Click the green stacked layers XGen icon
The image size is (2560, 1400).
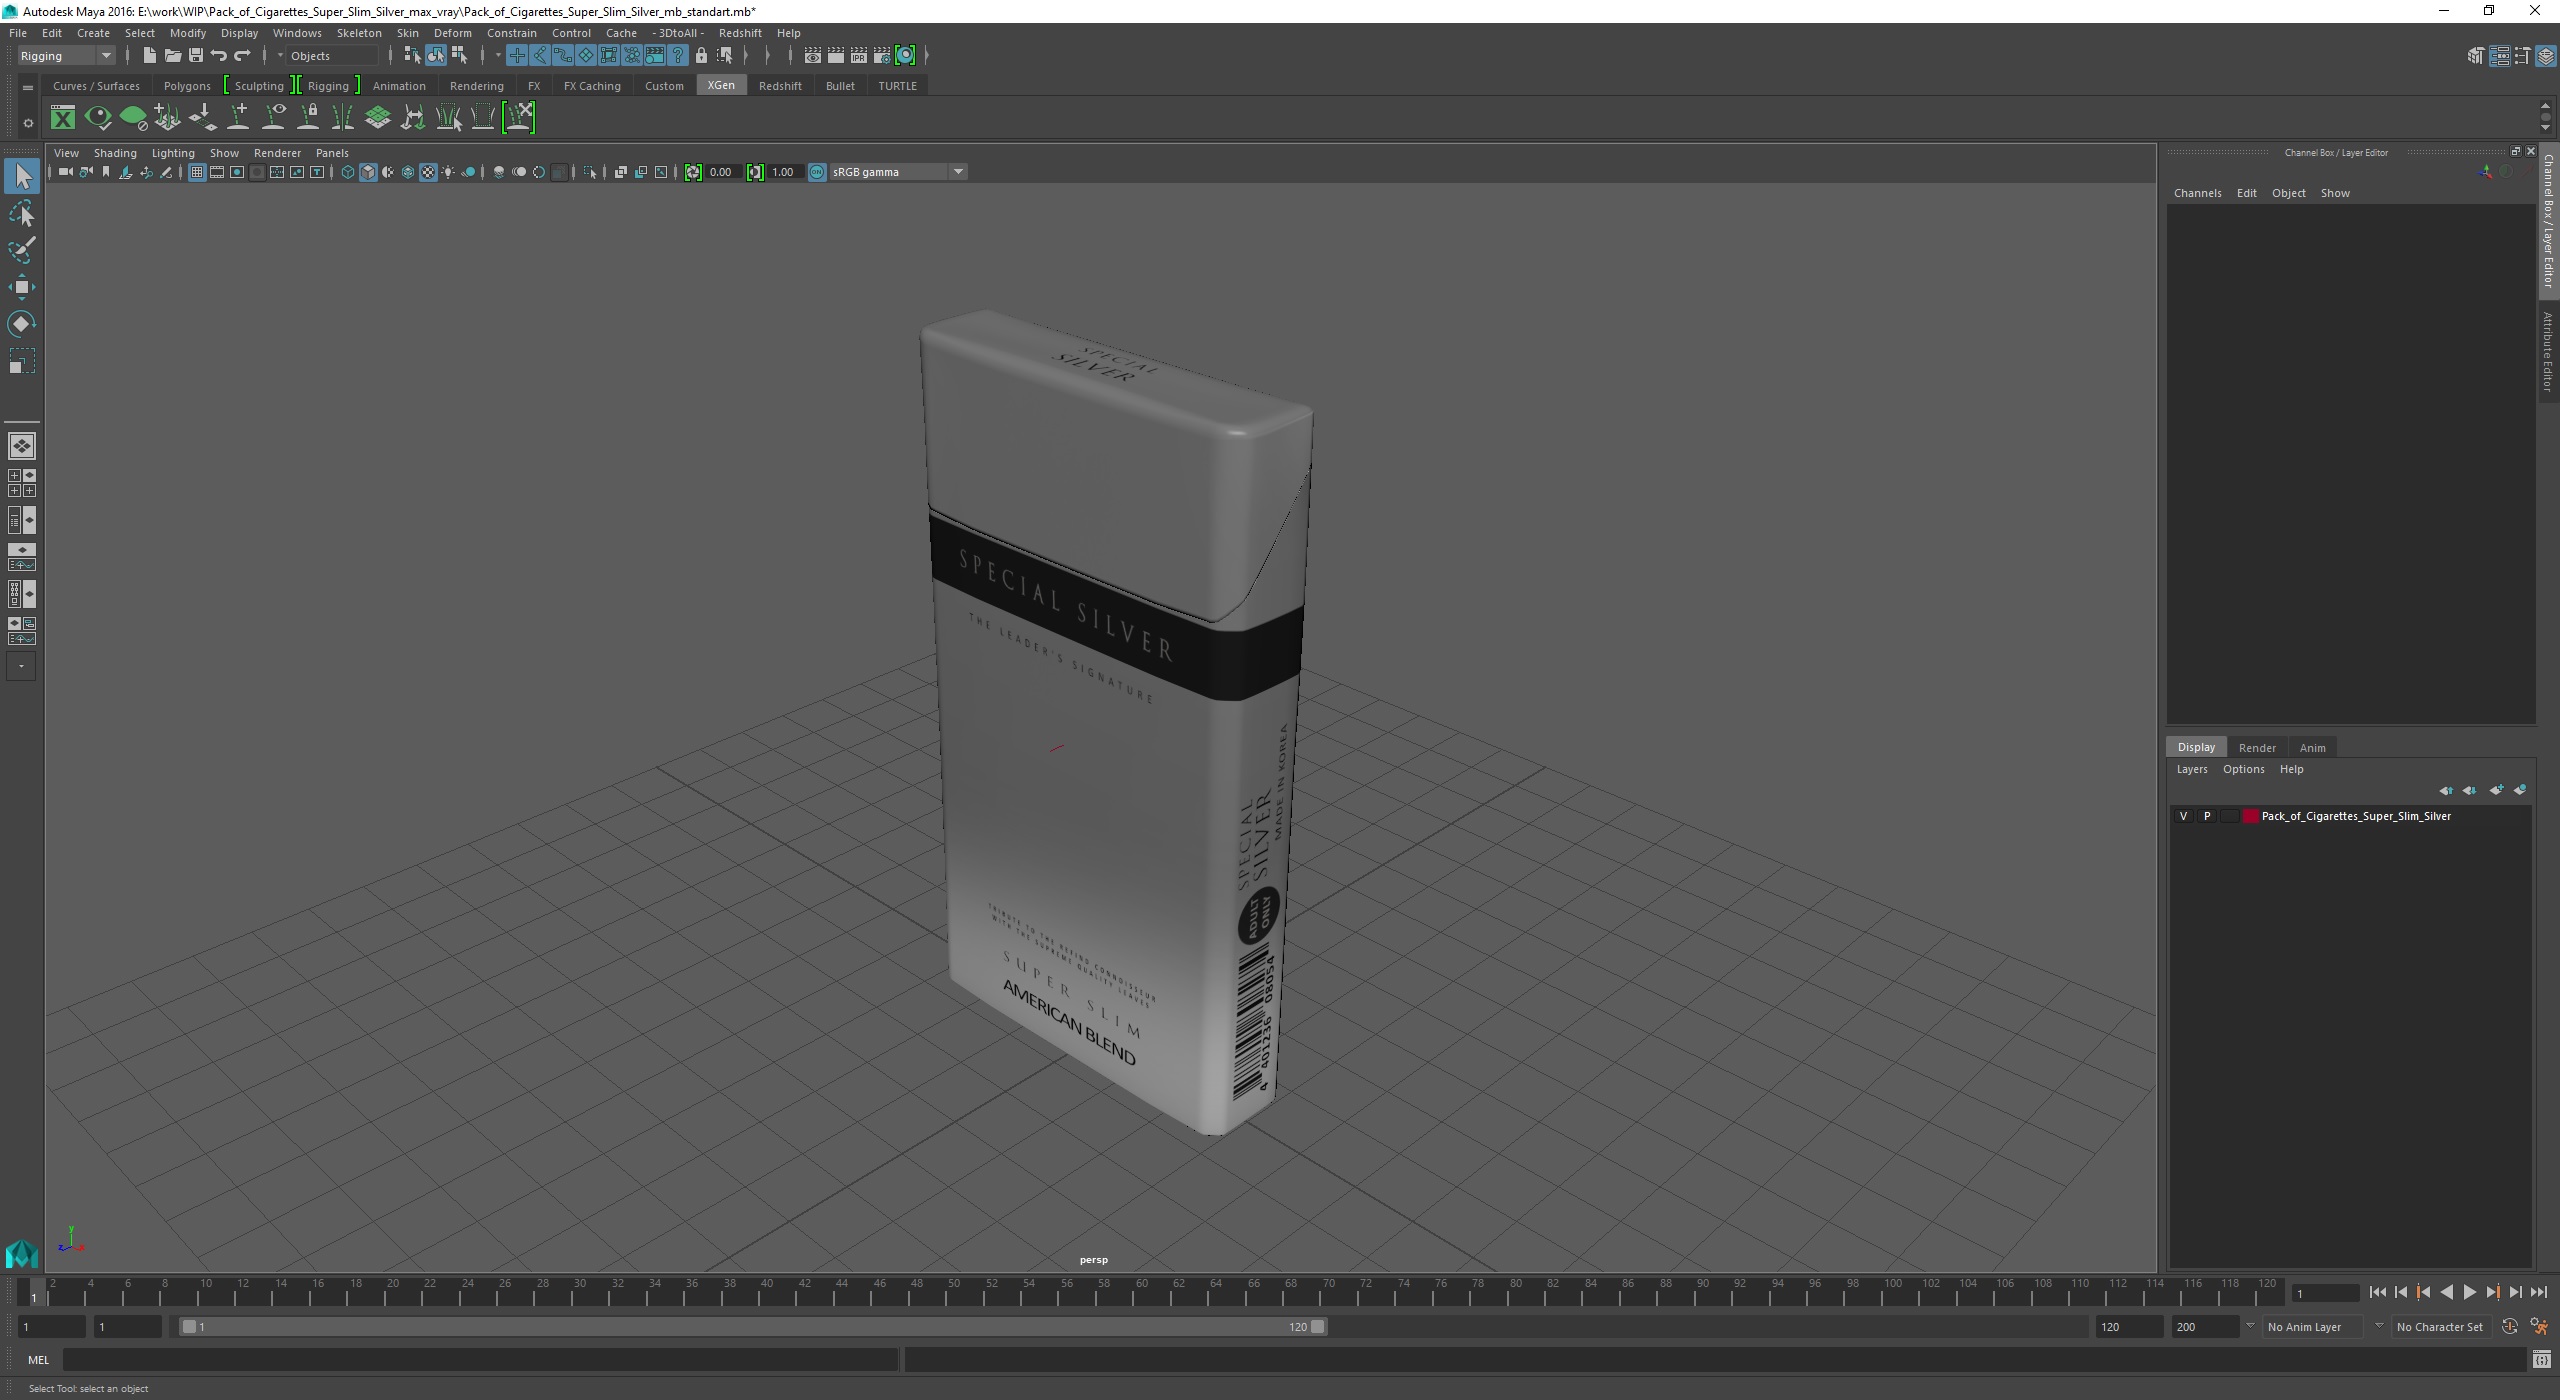(x=378, y=118)
